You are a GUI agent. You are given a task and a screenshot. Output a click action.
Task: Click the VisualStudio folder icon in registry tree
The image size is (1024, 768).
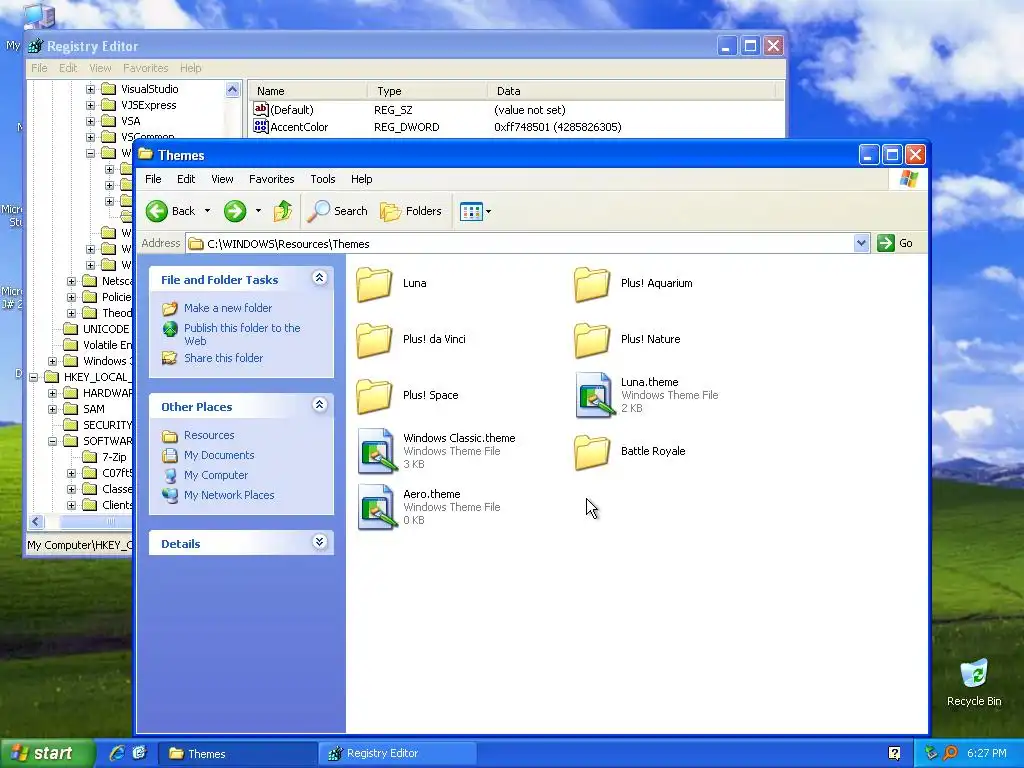point(108,89)
